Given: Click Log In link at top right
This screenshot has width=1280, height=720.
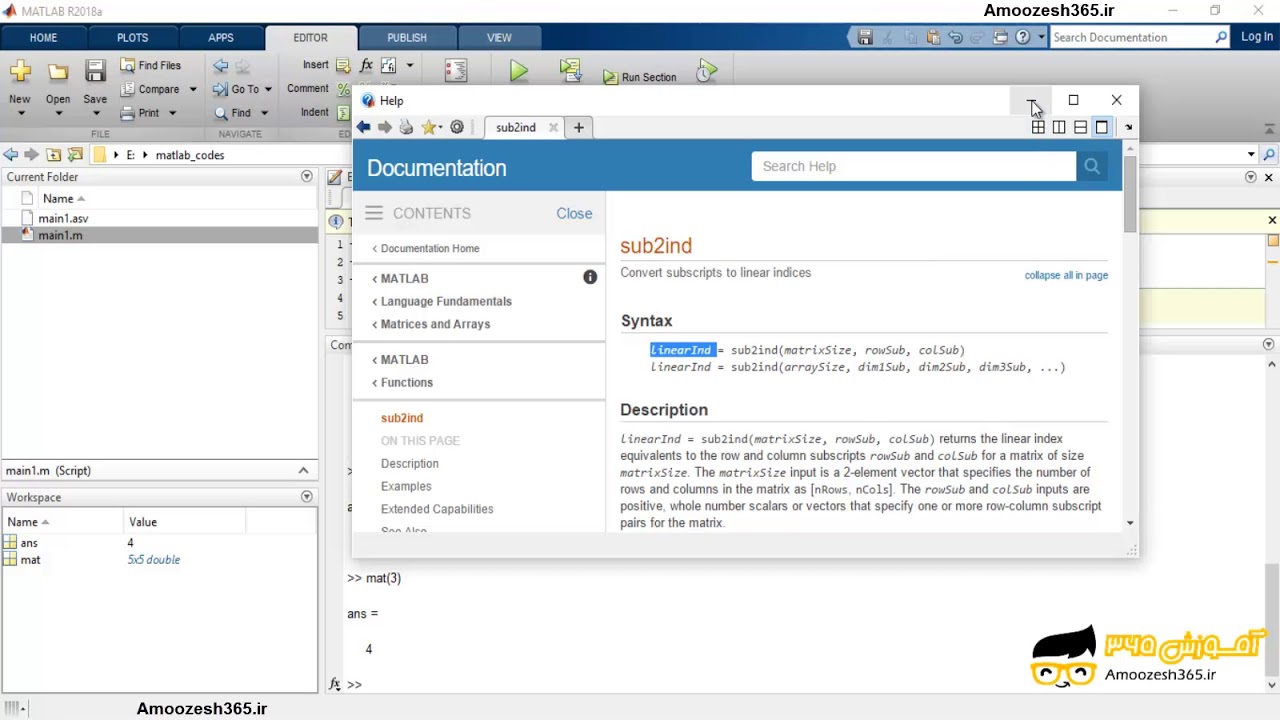Looking at the screenshot, I should pos(1257,37).
